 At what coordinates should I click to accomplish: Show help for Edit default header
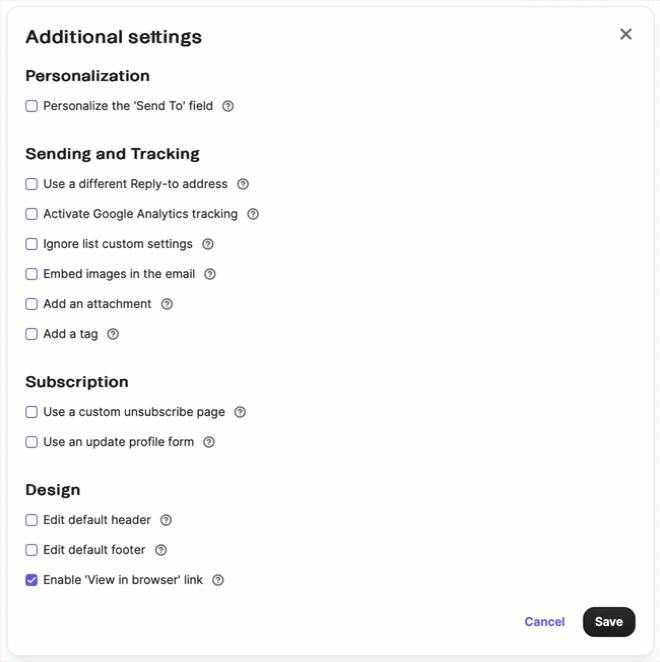coord(166,520)
